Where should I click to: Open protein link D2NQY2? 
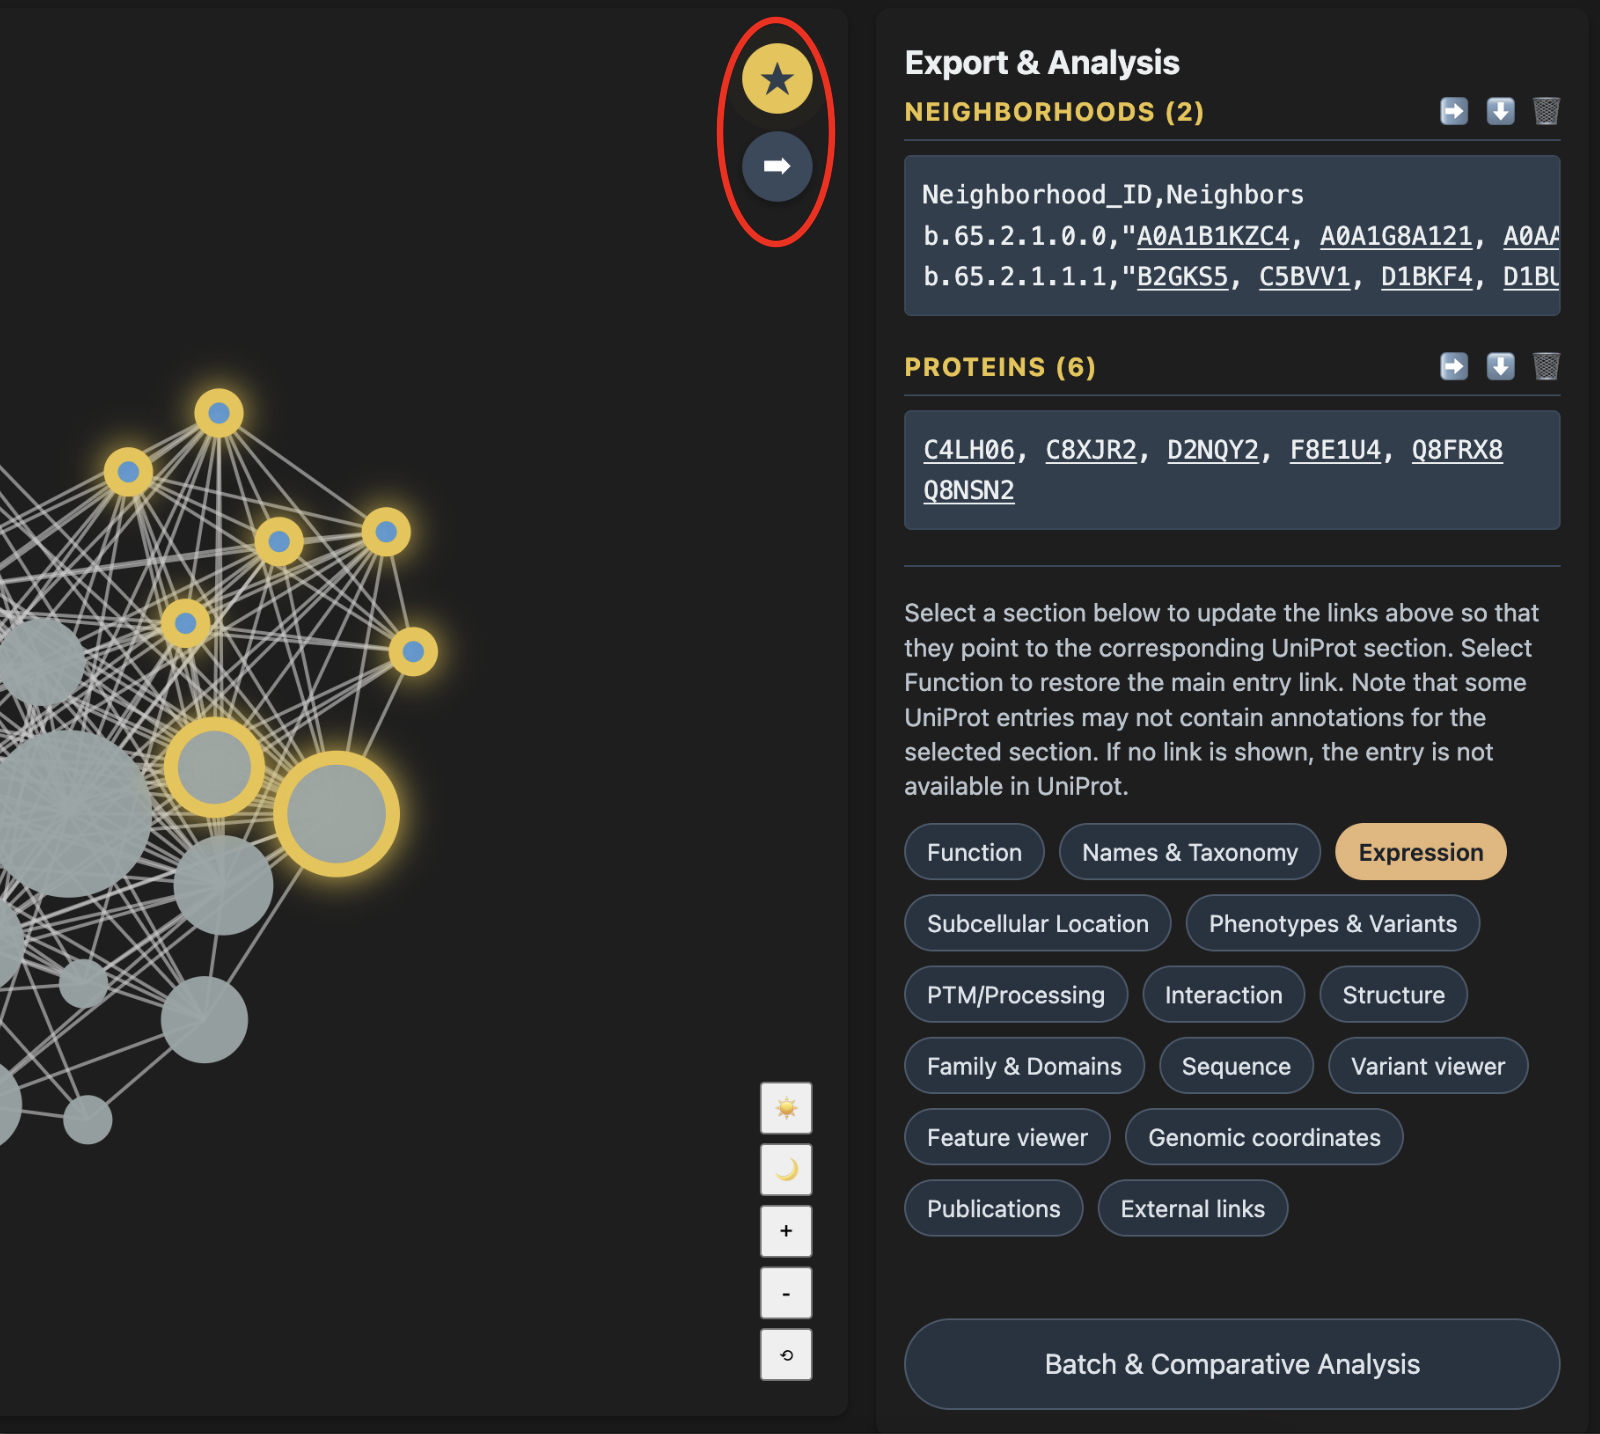1213,450
